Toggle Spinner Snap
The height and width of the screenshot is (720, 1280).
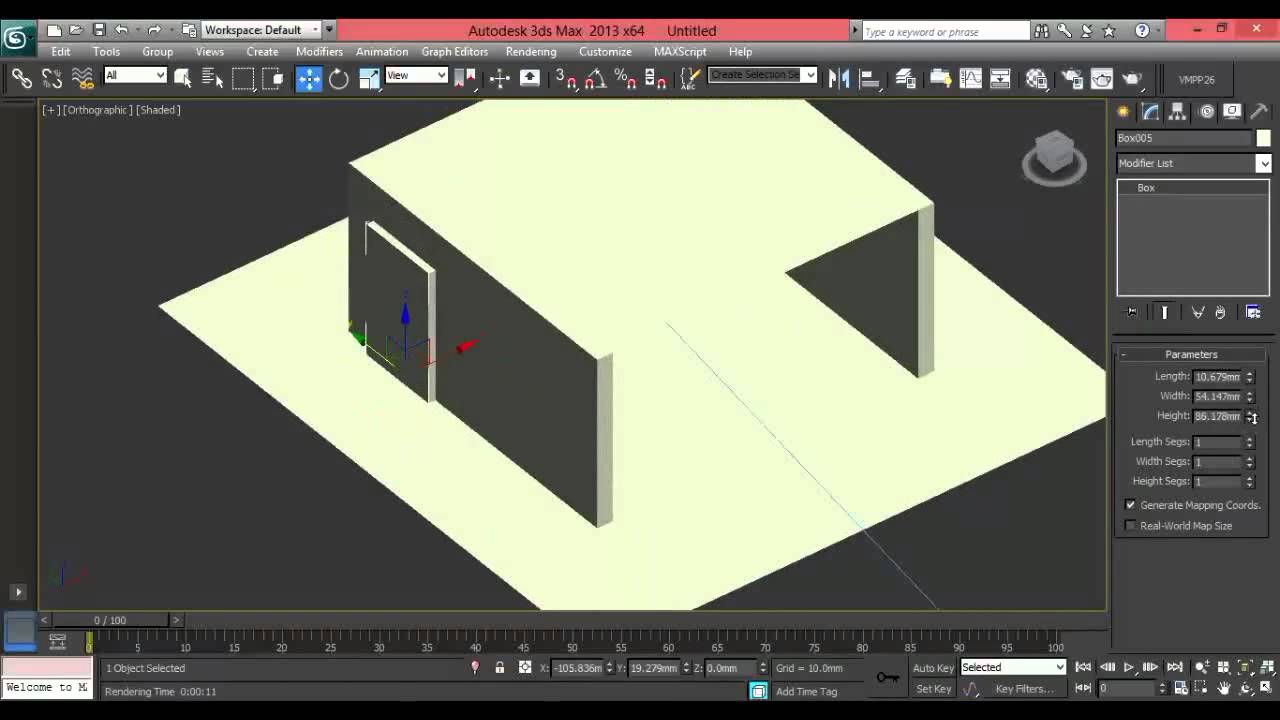tap(656, 78)
